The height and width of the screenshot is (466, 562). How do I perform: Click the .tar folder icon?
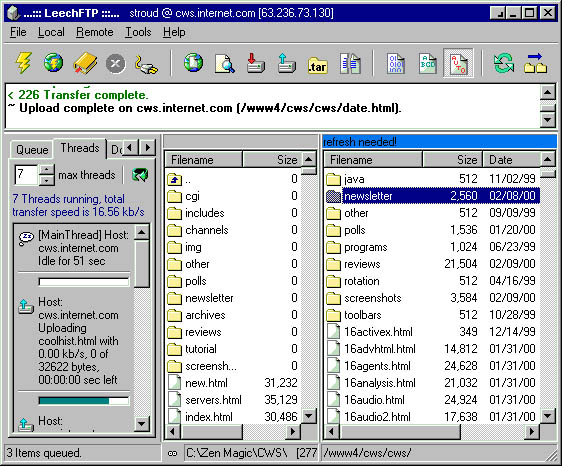coord(318,65)
